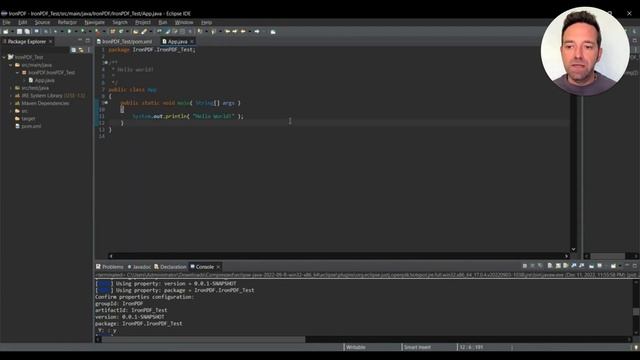The width and height of the screenshot is (640, 360).
Task: Maximize the Package Explorer view
Action: 87,40
